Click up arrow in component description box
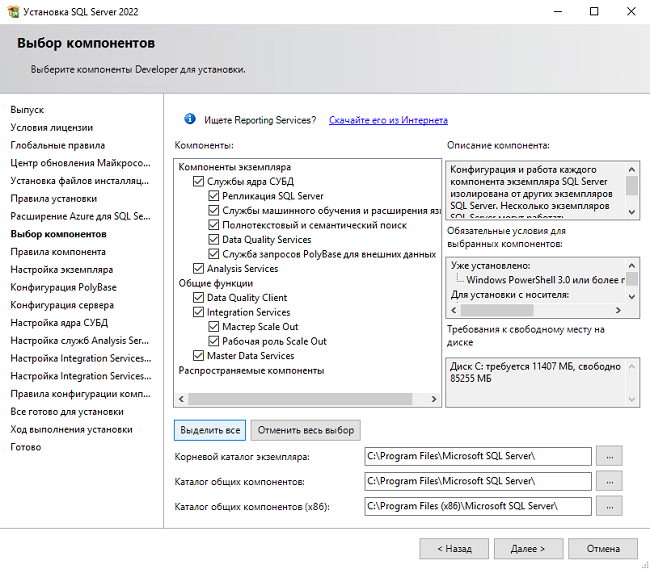Screen dimensions: 650x569 coord(631,169)
